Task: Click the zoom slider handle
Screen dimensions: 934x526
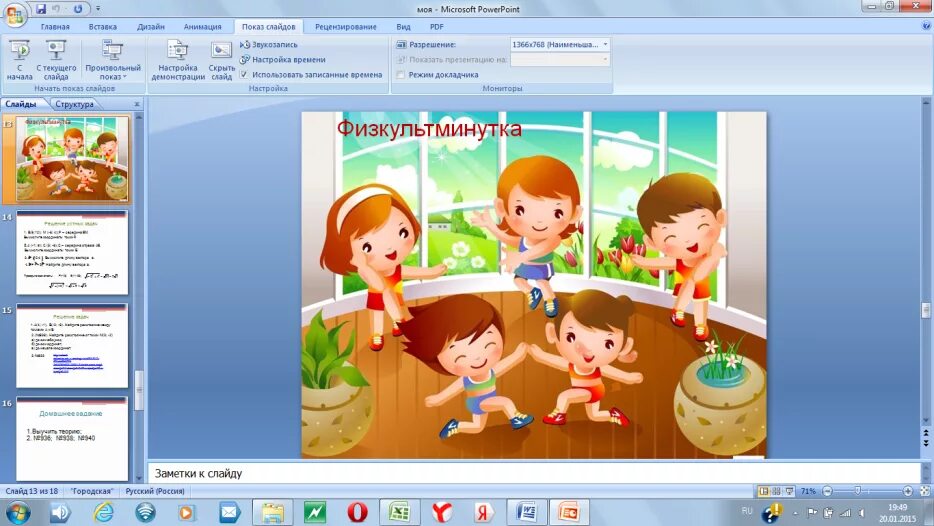Action: tap(858, 491)
